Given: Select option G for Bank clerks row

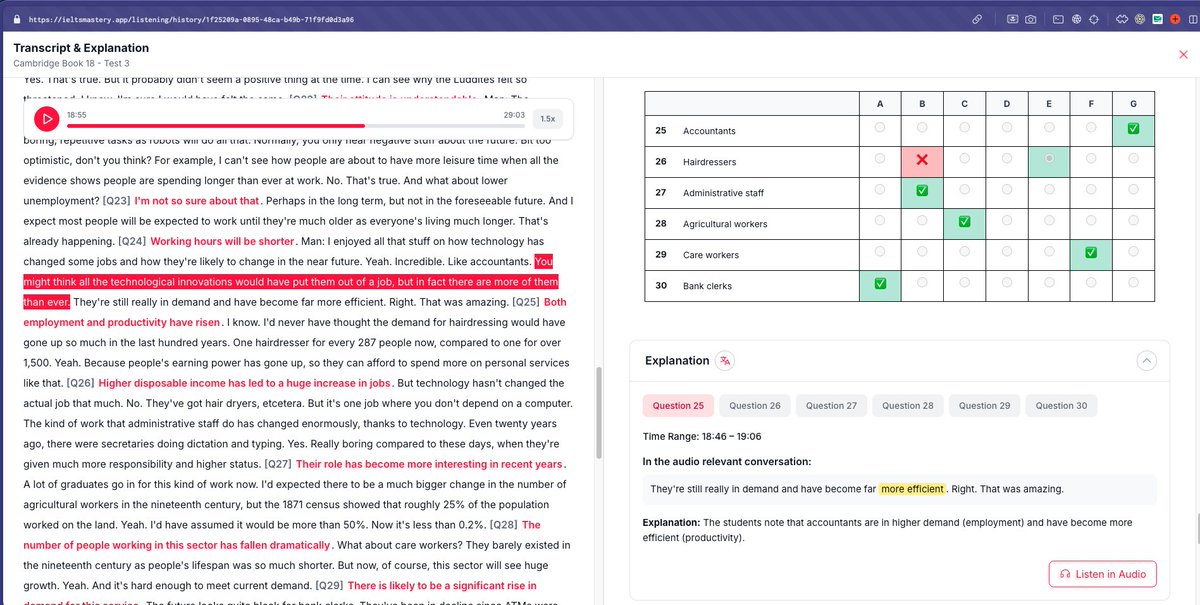Looking at the screenshot, I should coord(1133,283).
